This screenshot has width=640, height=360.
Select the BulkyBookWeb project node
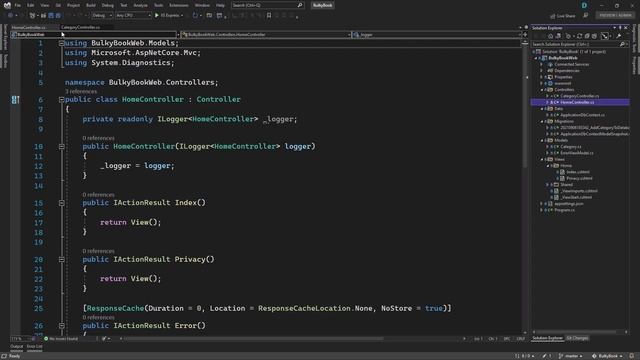click(x=563, y=58)
